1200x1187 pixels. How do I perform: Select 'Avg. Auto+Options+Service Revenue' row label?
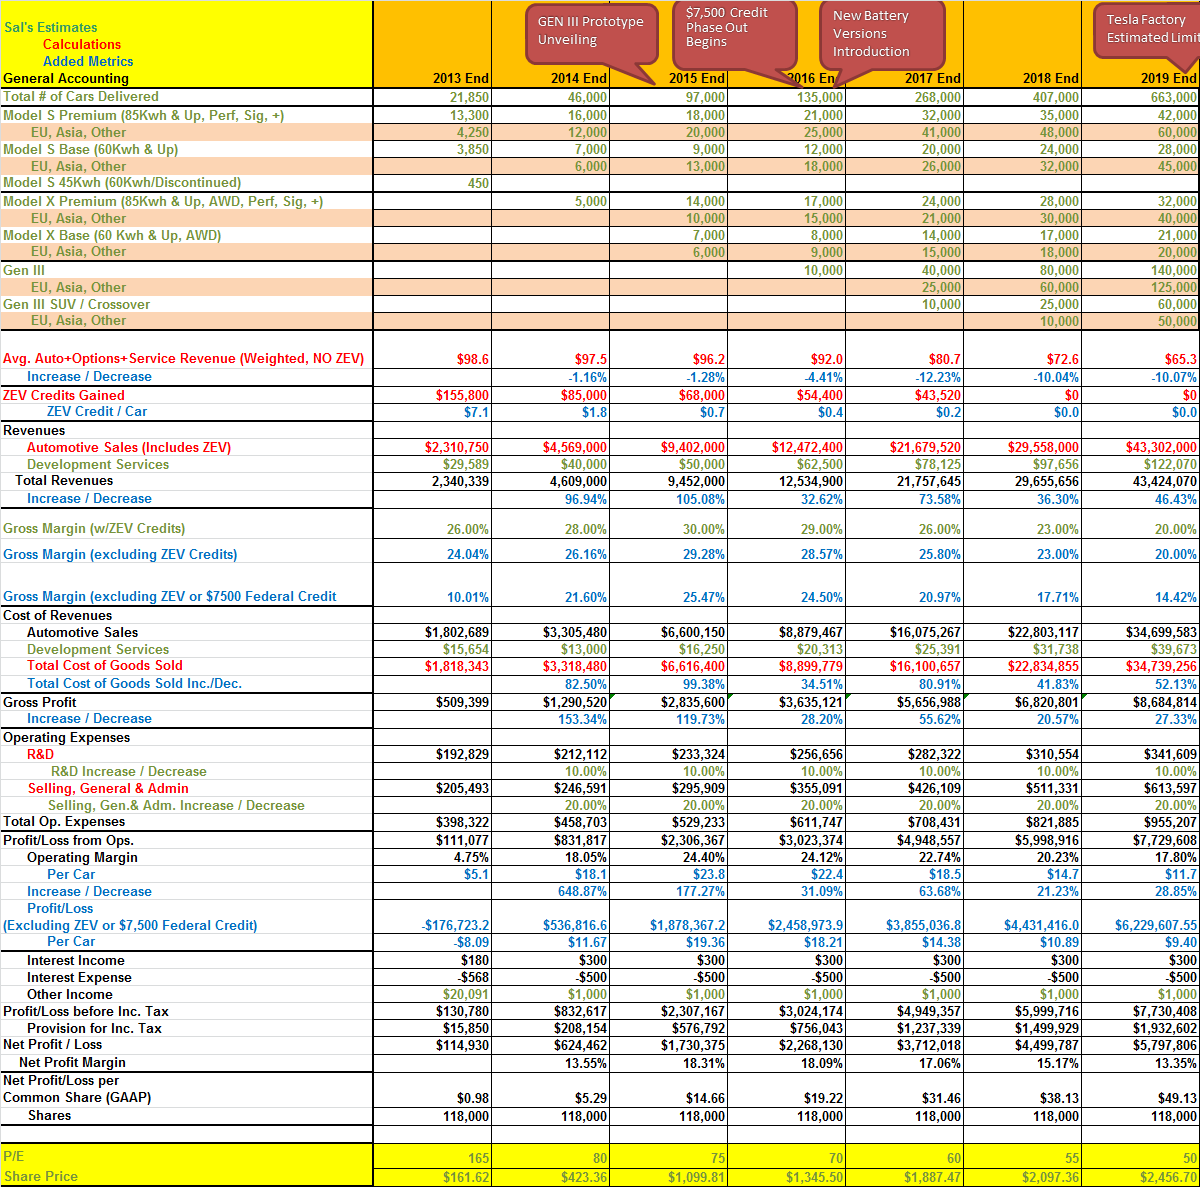tap(183, 358)
